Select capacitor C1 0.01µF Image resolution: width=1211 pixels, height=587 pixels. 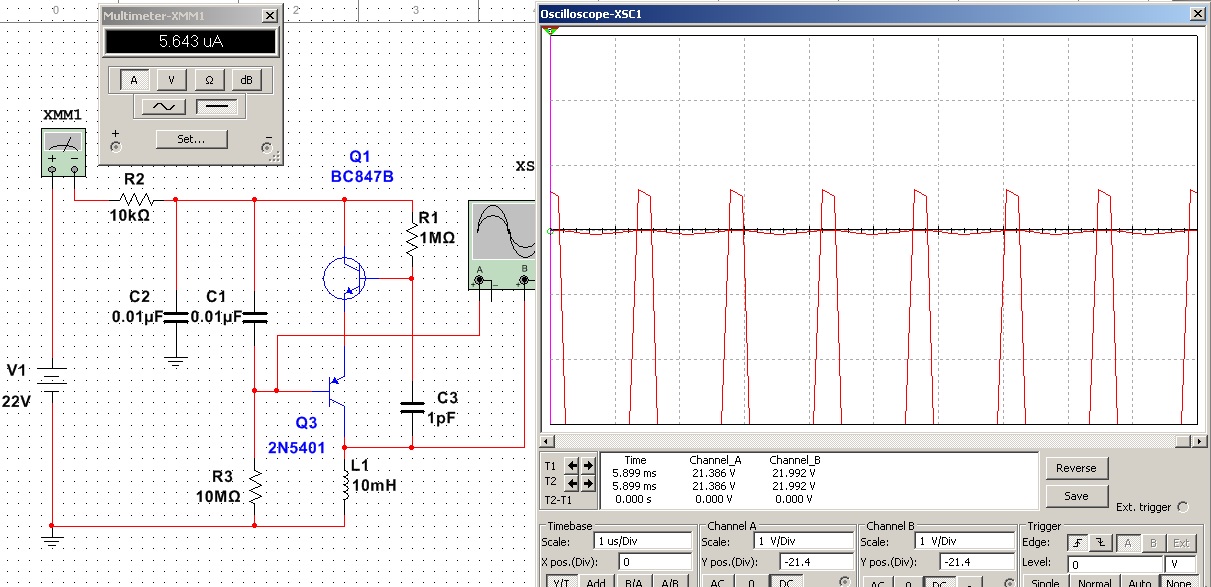coord(254,317)
